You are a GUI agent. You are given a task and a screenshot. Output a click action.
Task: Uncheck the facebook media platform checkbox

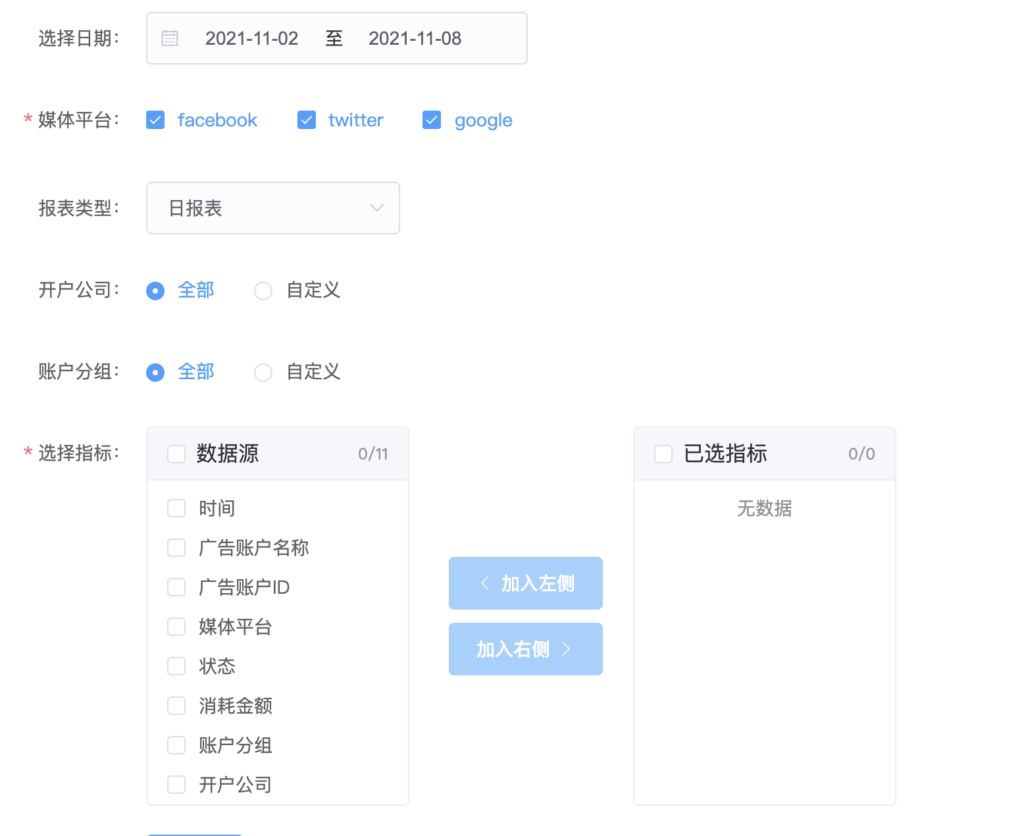(x=156, y=119)
